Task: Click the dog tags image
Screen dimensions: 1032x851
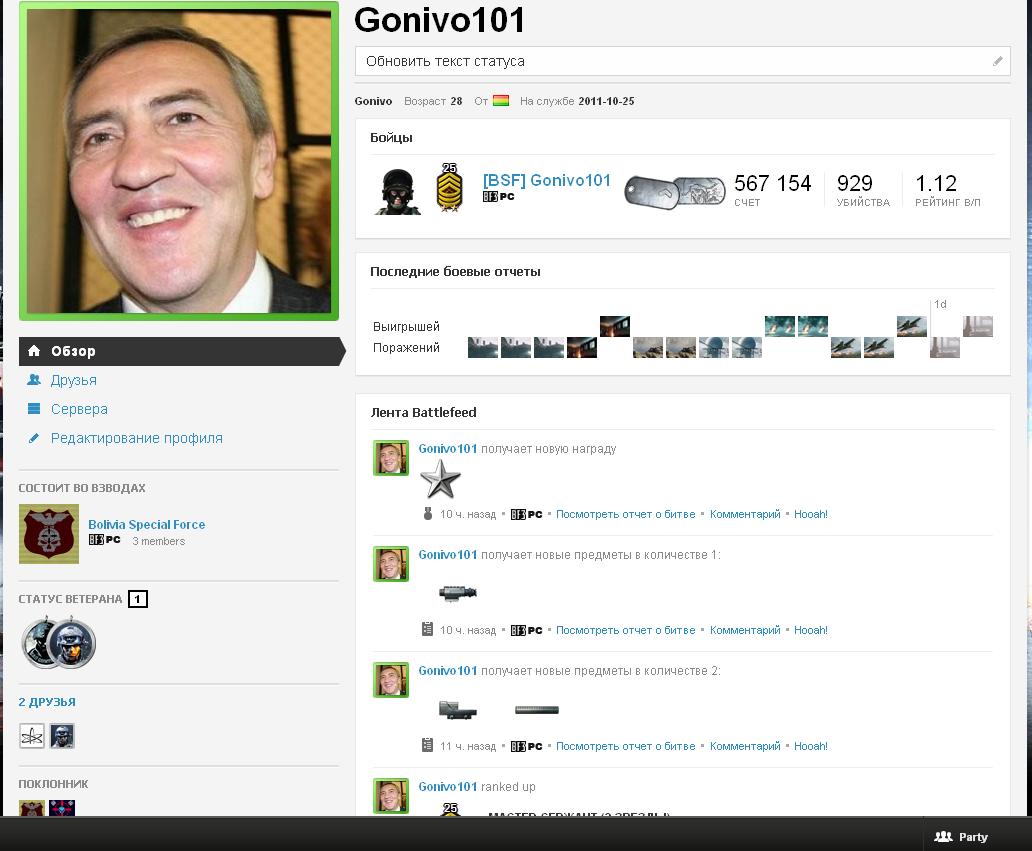Action: [x=675, y=190]
